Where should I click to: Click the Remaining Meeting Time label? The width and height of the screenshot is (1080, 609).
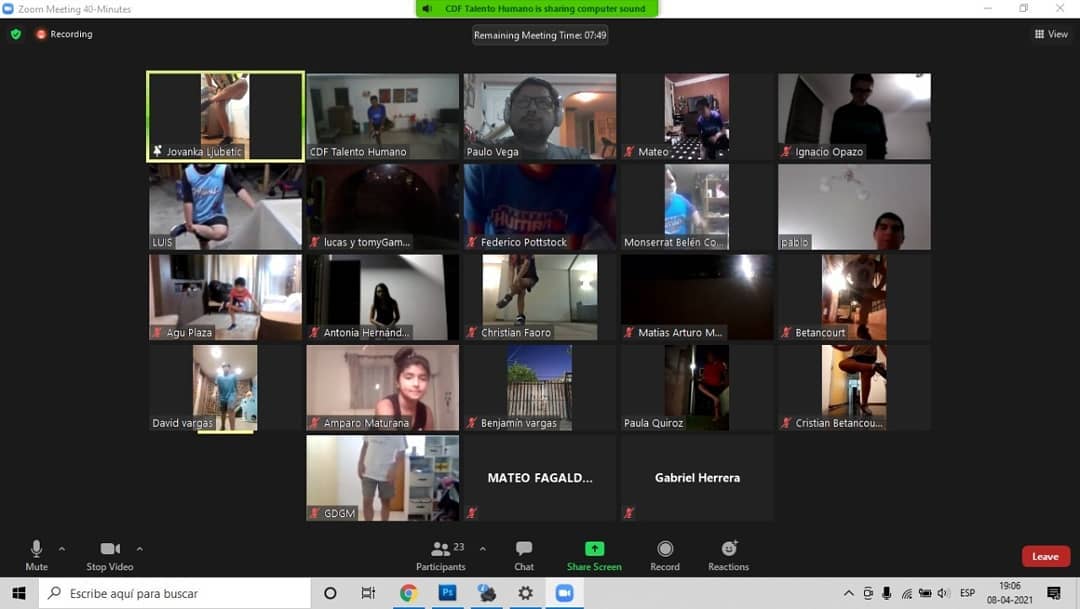point(540,35)
